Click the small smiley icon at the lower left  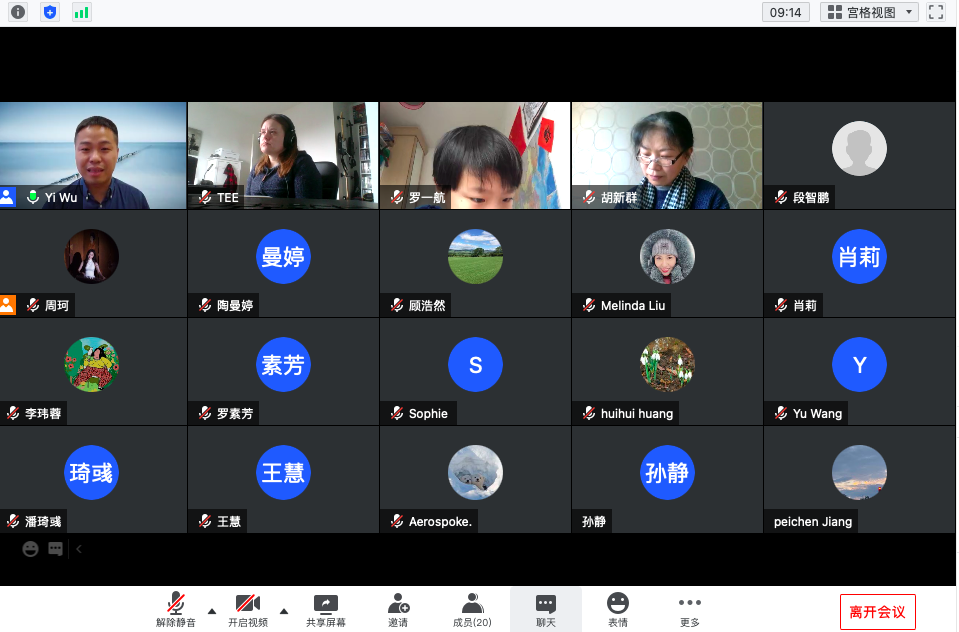click(31, 549)
